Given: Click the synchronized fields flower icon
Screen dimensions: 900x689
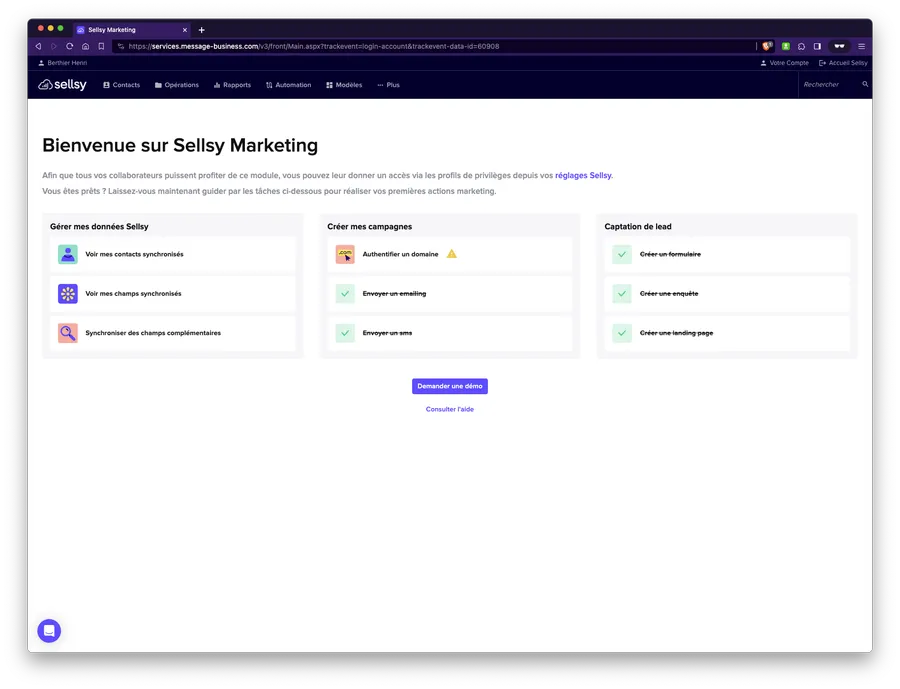Looking at the screenshot, I should [68, 293].
